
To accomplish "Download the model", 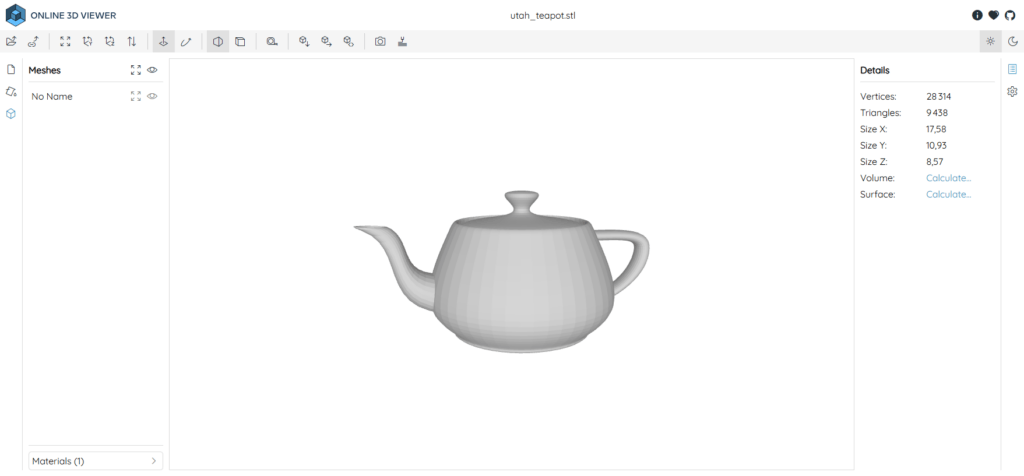I will click(x=304, y=42).
